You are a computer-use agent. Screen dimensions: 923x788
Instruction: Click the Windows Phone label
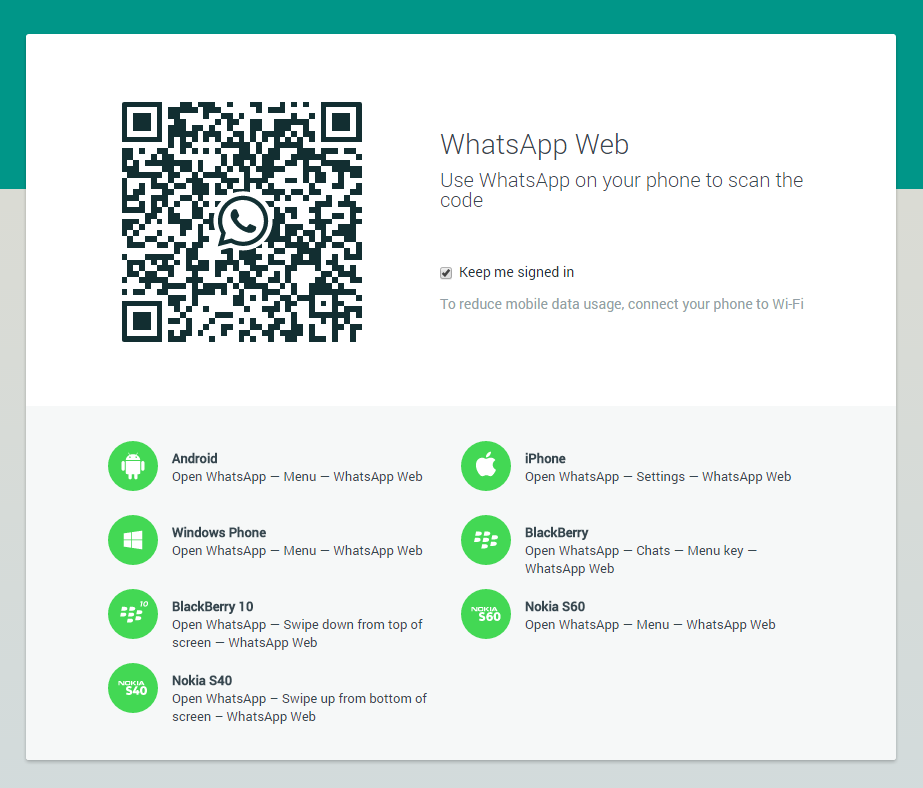click(x=219, y=532)
